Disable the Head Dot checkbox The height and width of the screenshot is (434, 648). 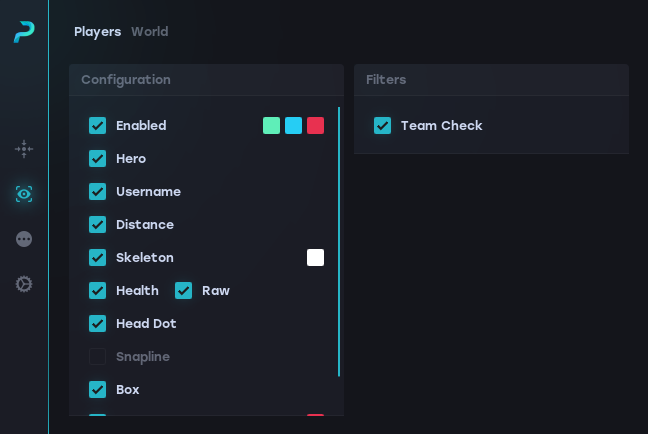coord(98,324)
